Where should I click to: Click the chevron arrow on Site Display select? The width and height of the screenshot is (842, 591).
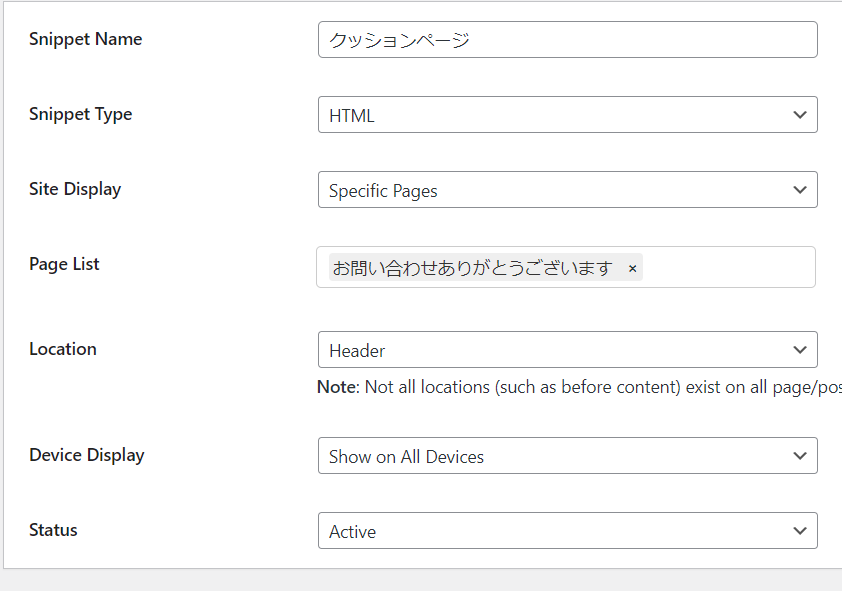click(799, 190)
